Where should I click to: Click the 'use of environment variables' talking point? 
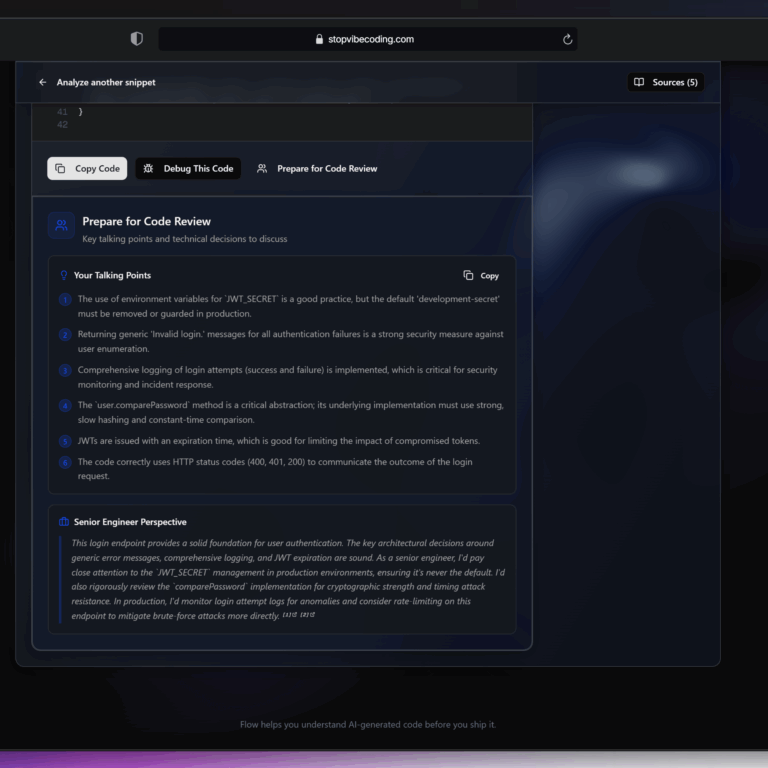pos(288,306)
